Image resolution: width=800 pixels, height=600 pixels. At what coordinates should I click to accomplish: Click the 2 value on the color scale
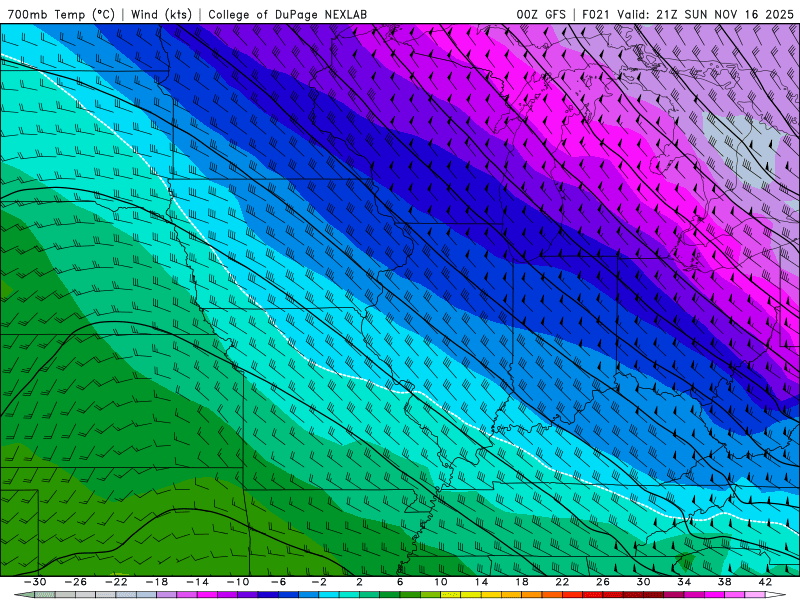click(359, 582)
